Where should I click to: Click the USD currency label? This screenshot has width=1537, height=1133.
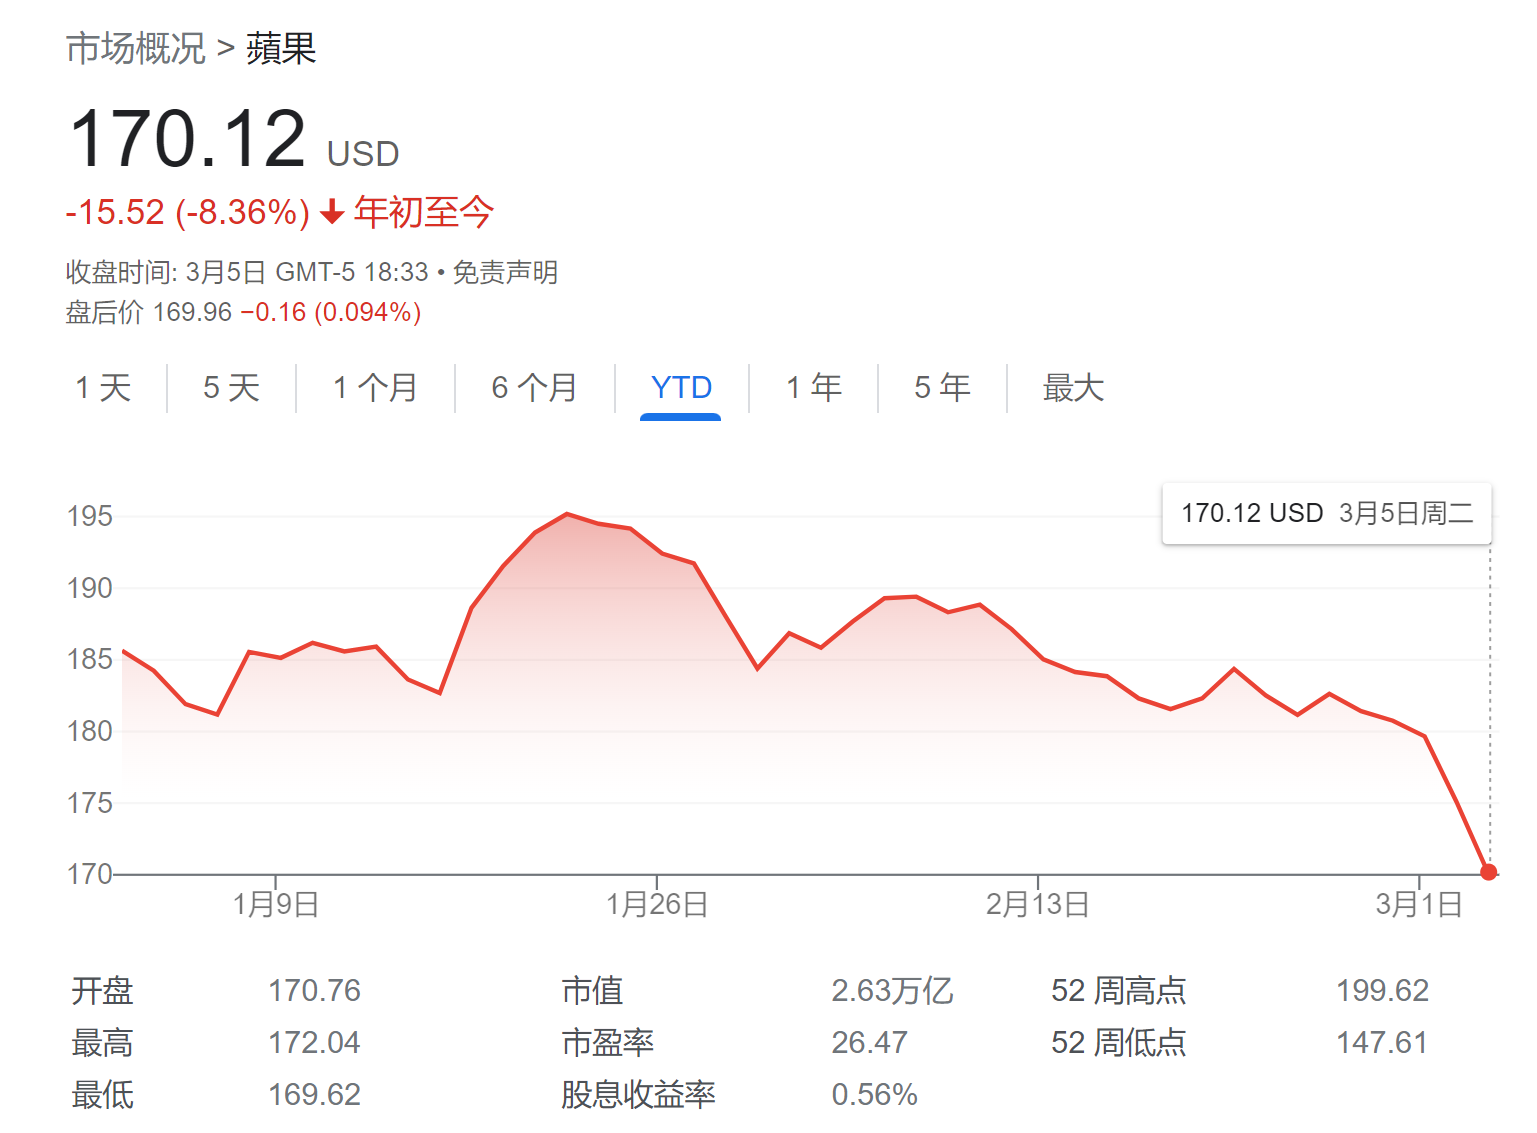(x=363, y=154)
